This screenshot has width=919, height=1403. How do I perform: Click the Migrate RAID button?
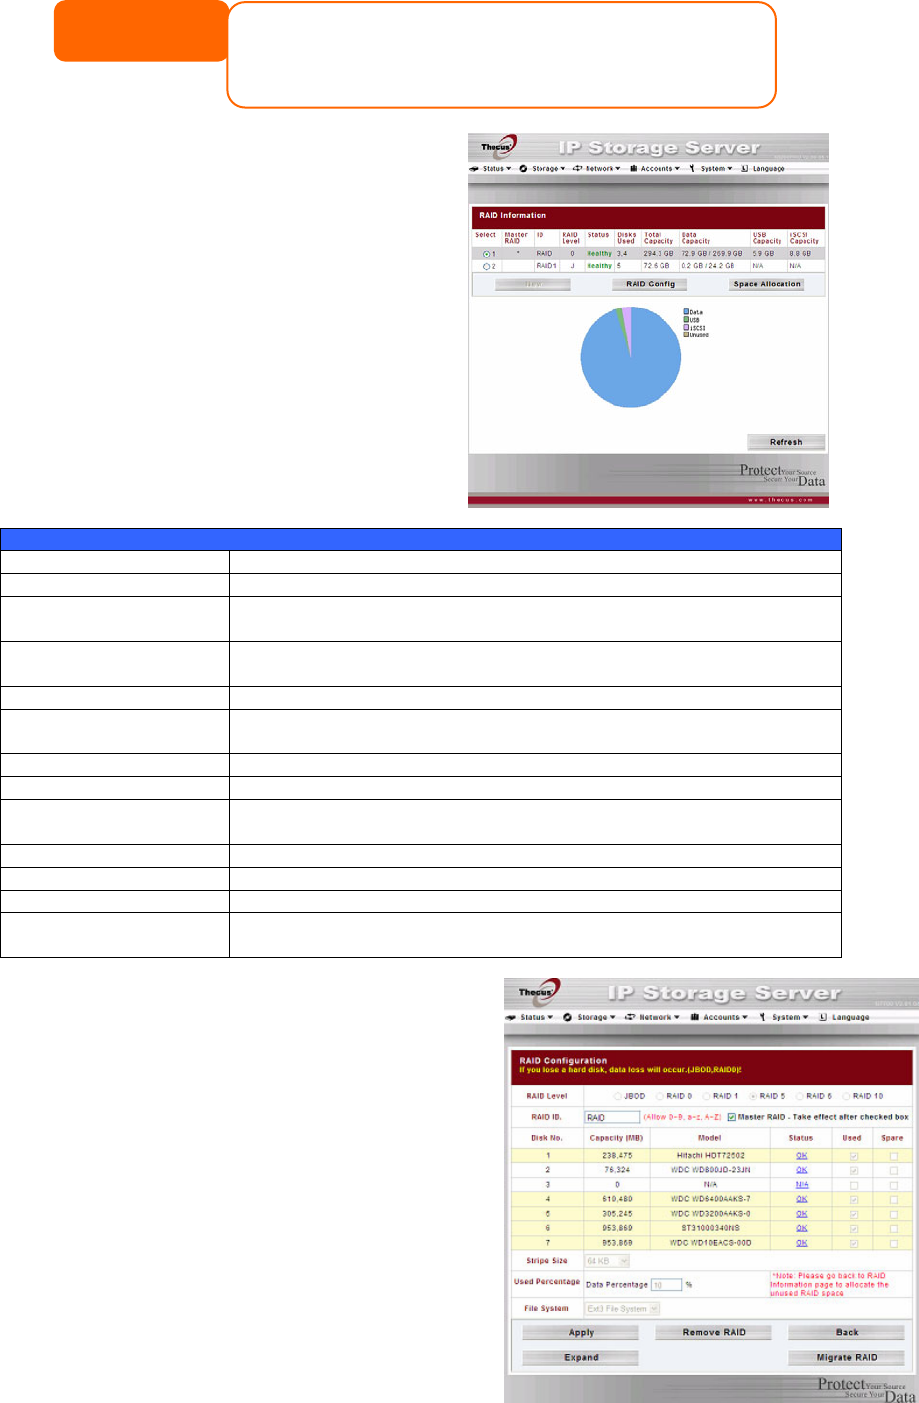[847, 1357]
